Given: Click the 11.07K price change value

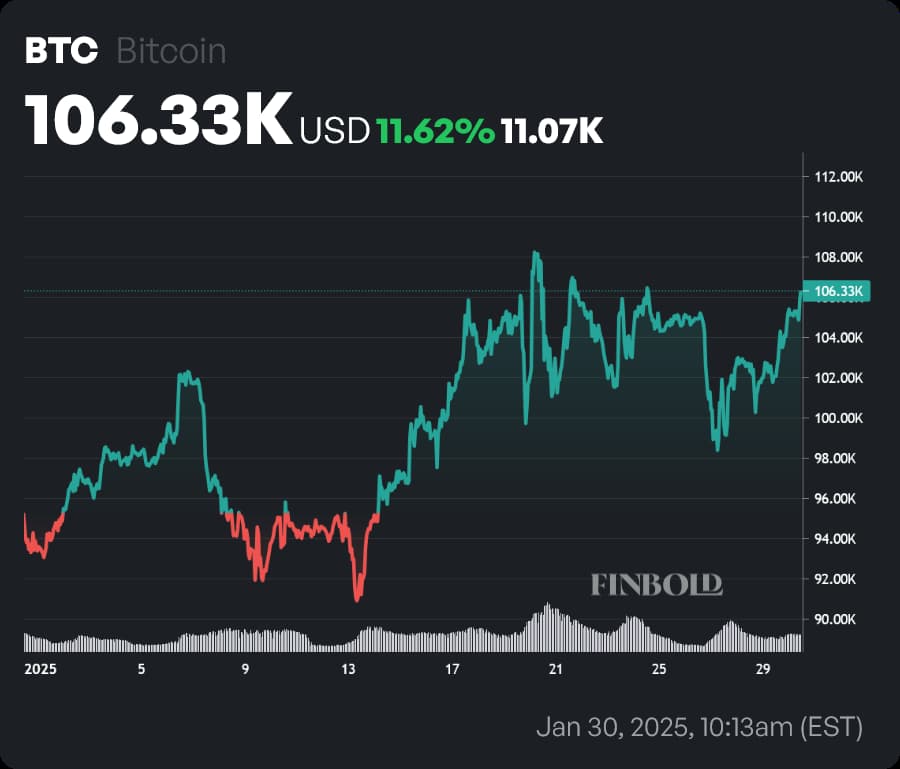Looking at the screenshot, I should point(552,130).
